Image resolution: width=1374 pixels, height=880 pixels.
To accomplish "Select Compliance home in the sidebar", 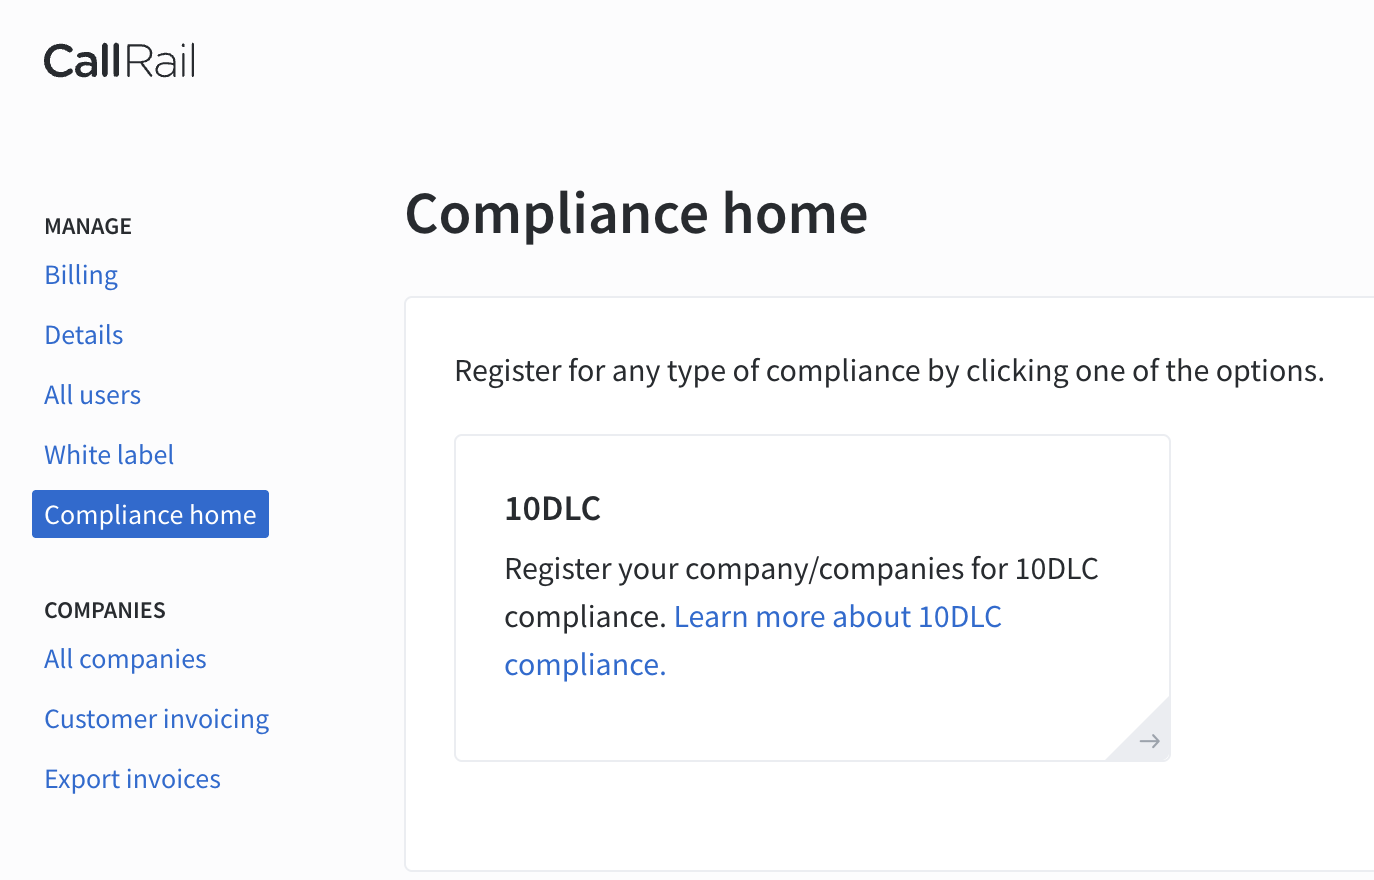I will (x=150, y=514).
